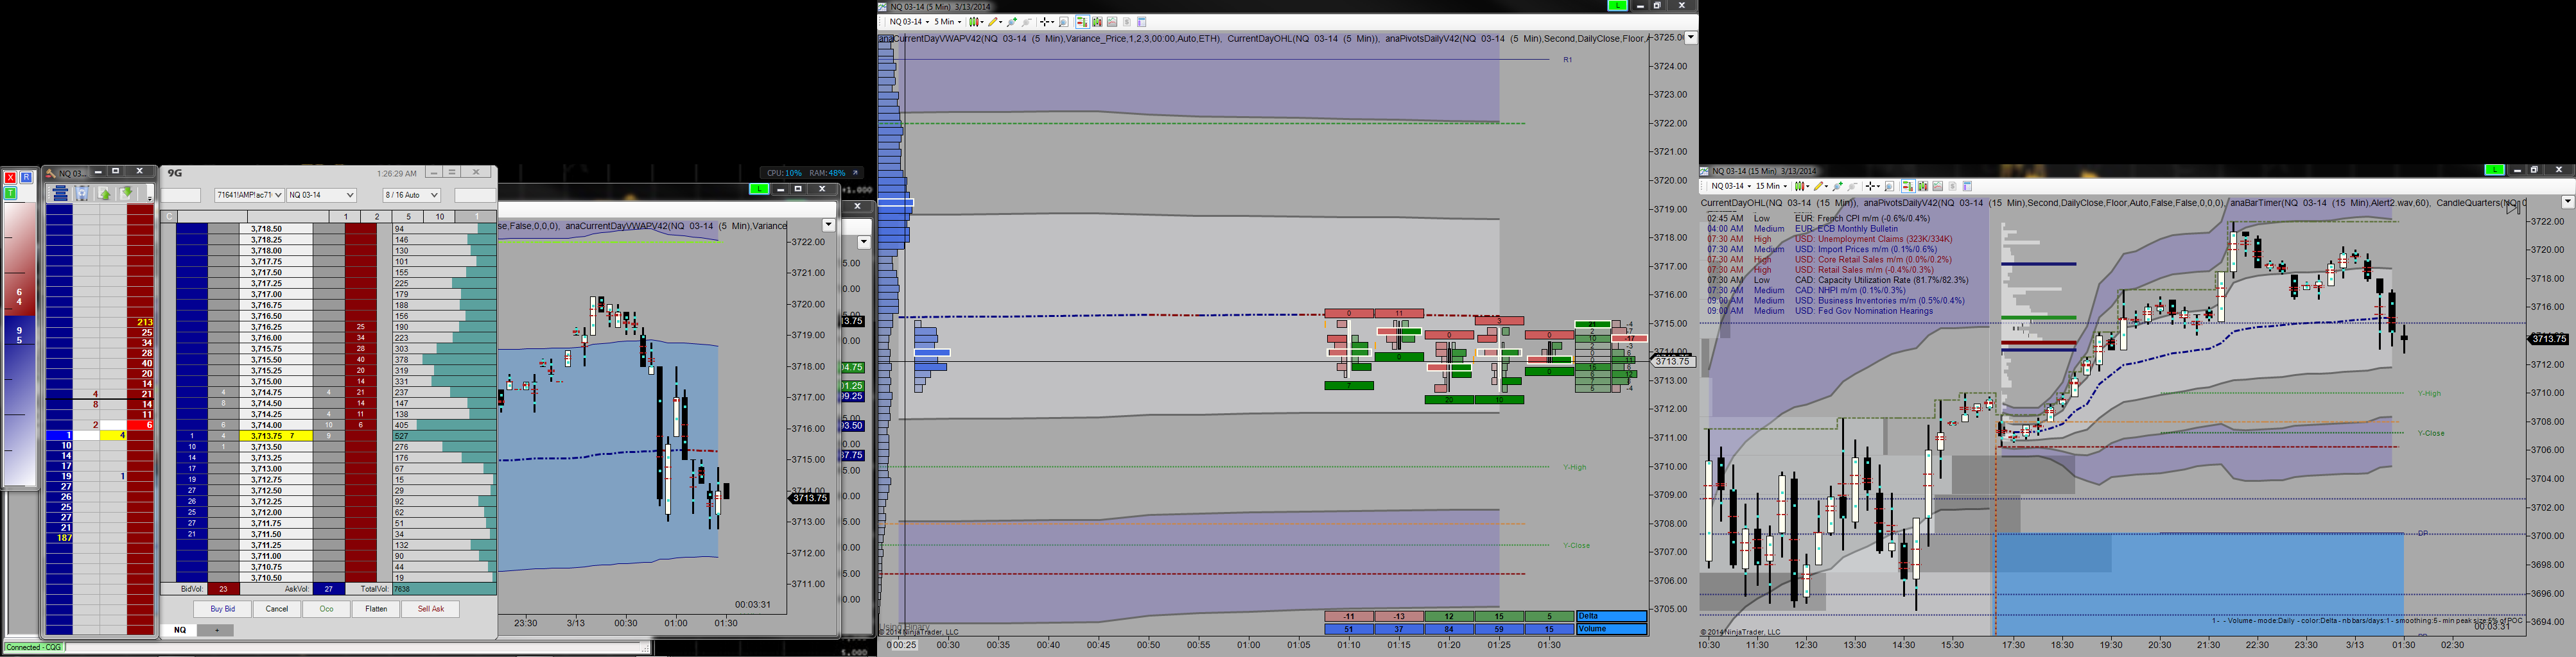Click the candlestick data series icon on the 15 Min chart

(x=1923, y=186)
